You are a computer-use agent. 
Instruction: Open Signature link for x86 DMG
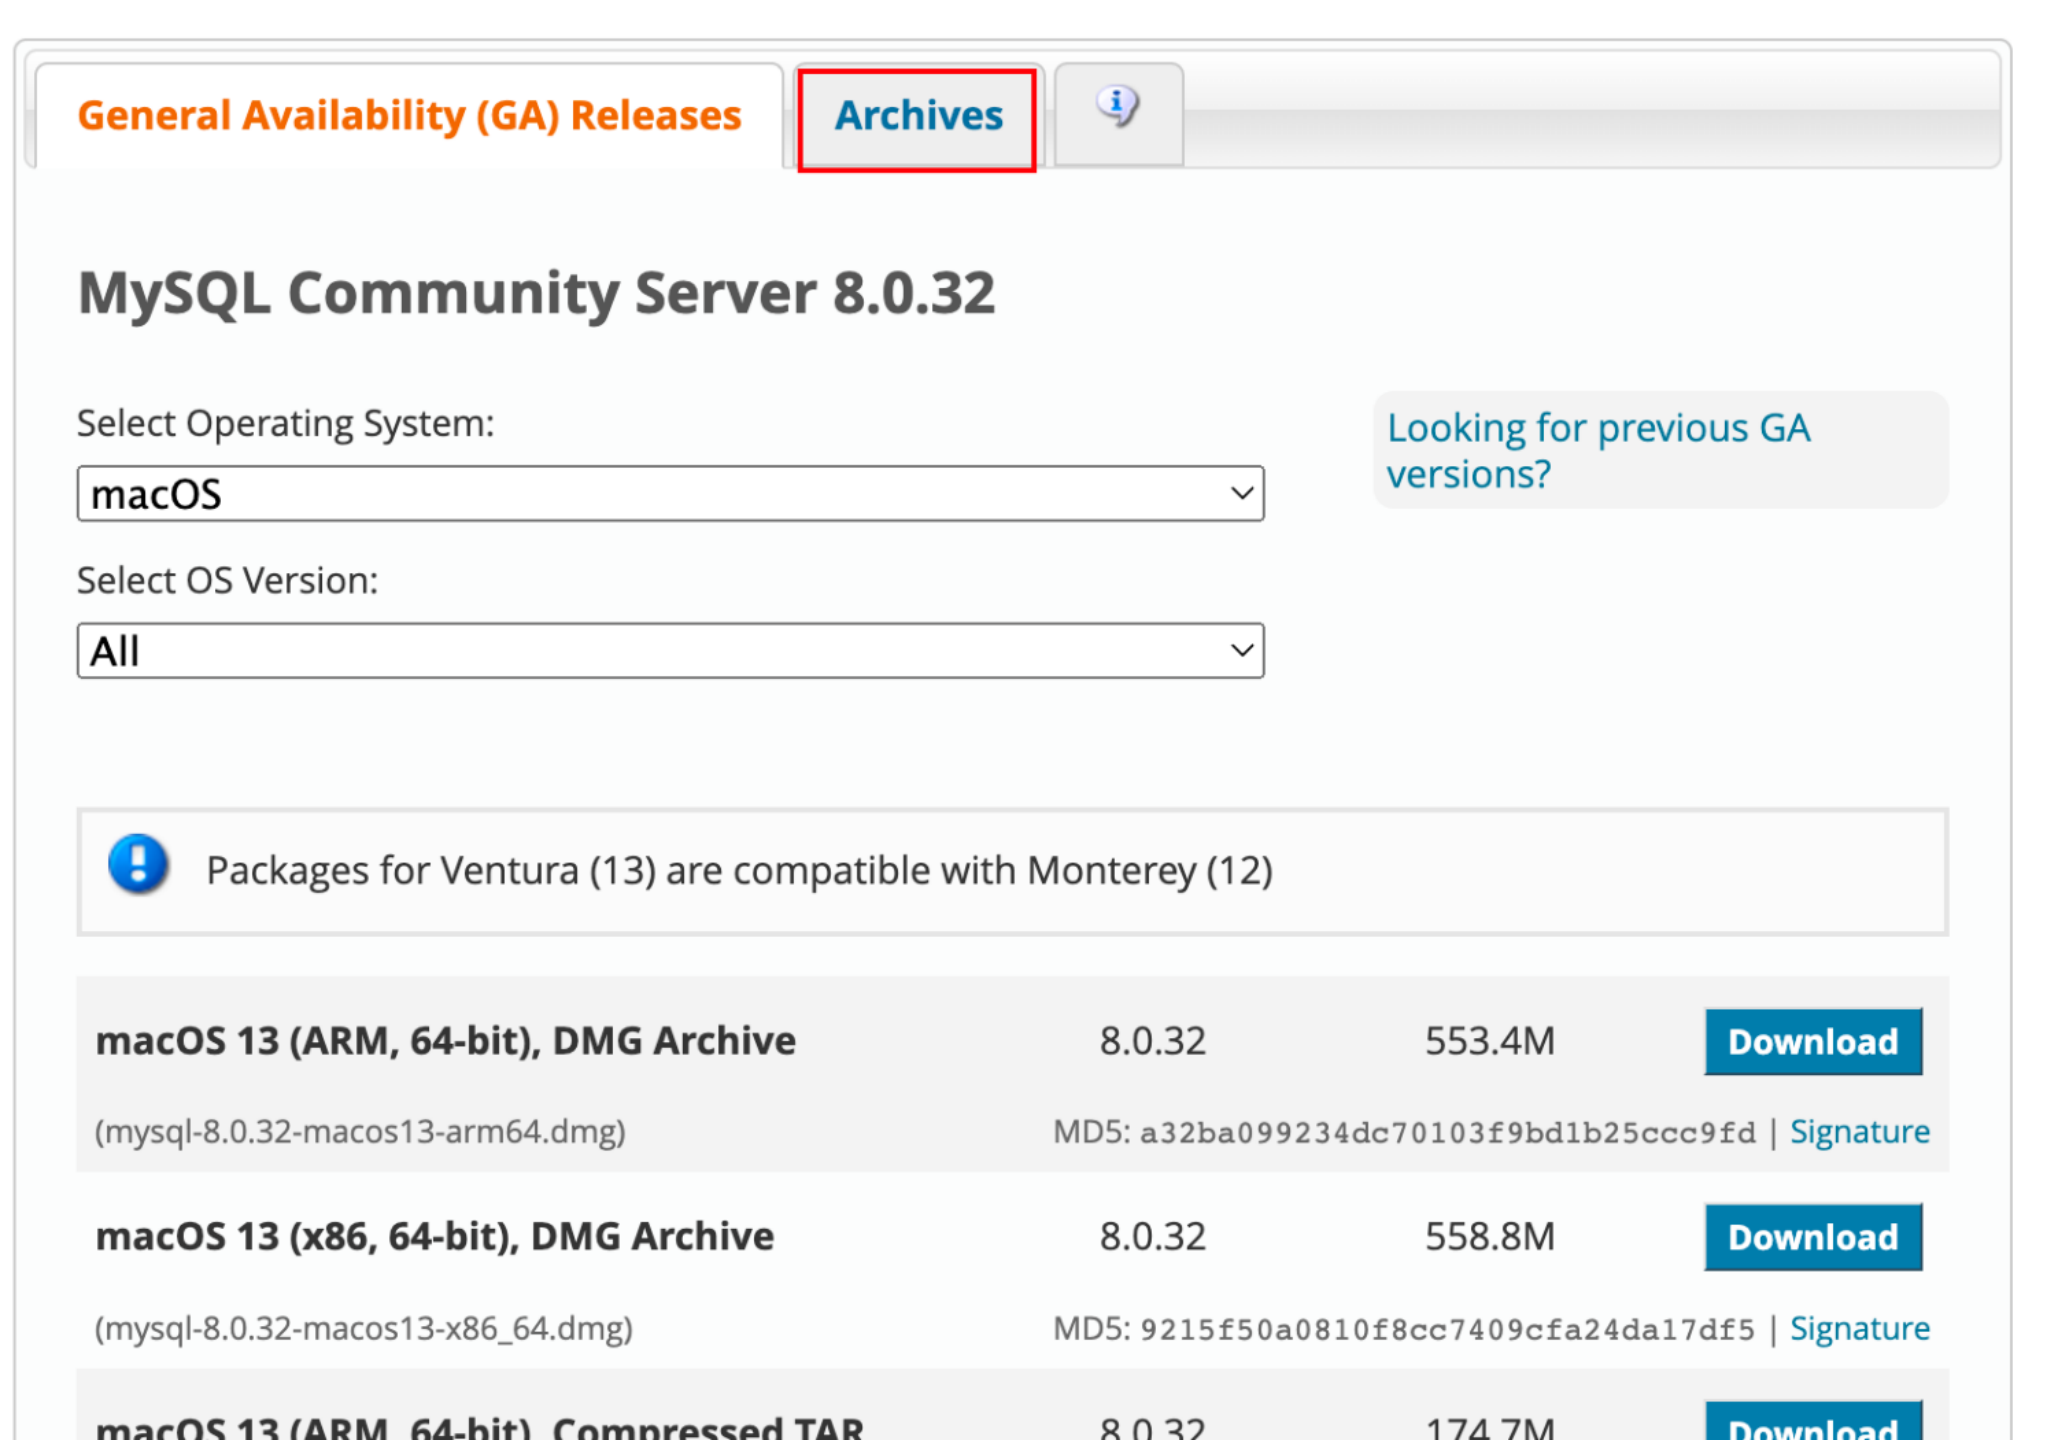click(1859, 1329)
